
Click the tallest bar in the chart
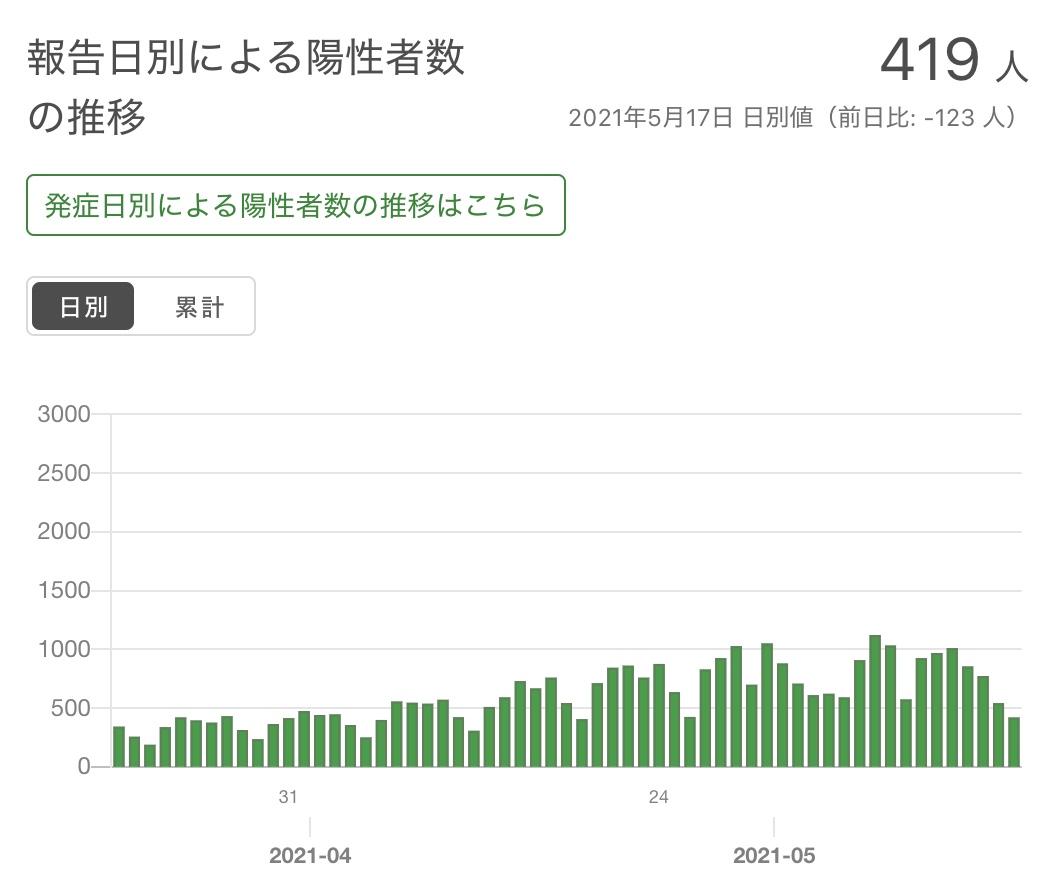click(875, 701)
